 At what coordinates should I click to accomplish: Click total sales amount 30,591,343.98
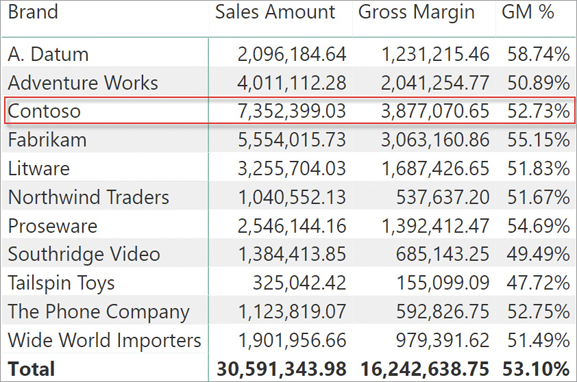pyautogui.click(x=282, y=369)
